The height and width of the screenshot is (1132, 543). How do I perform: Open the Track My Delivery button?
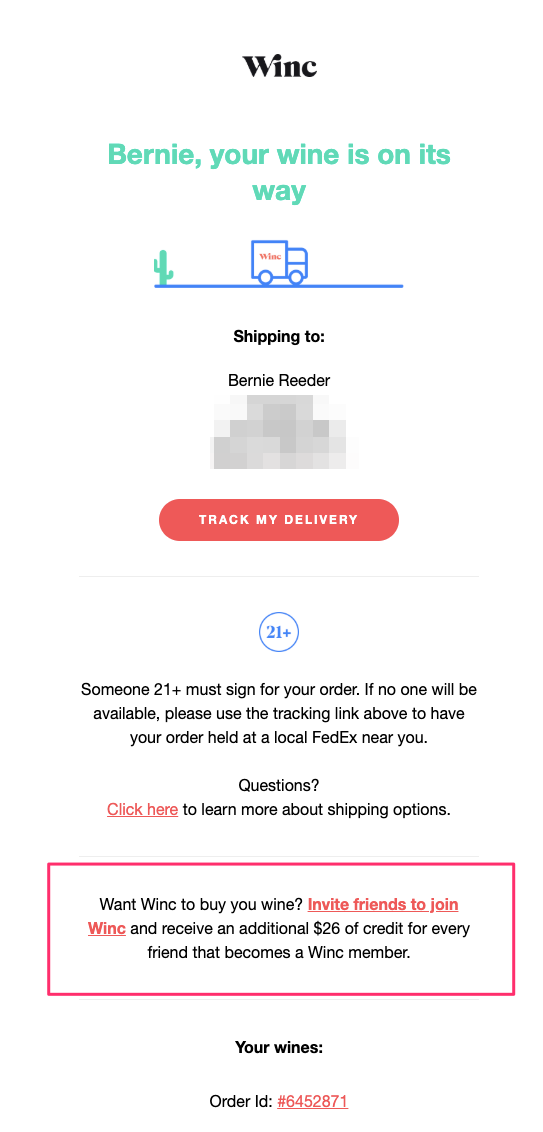tap(279, 520)
